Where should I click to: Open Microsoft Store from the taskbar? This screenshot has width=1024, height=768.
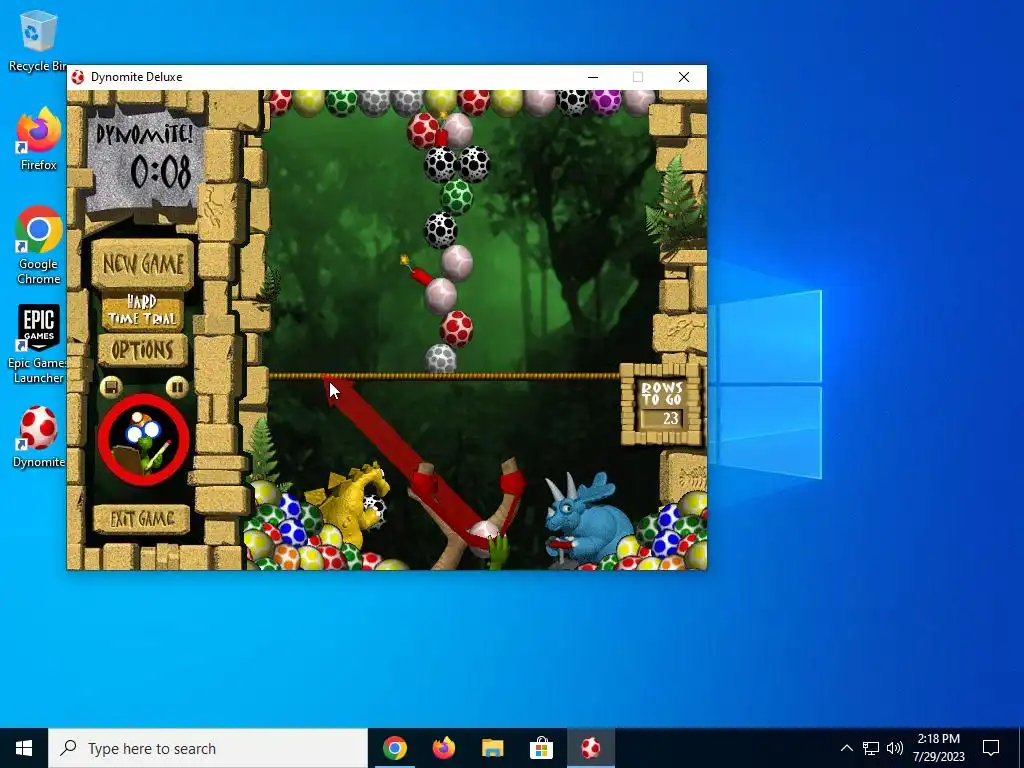pyautogui.click(x=541, y=748)
